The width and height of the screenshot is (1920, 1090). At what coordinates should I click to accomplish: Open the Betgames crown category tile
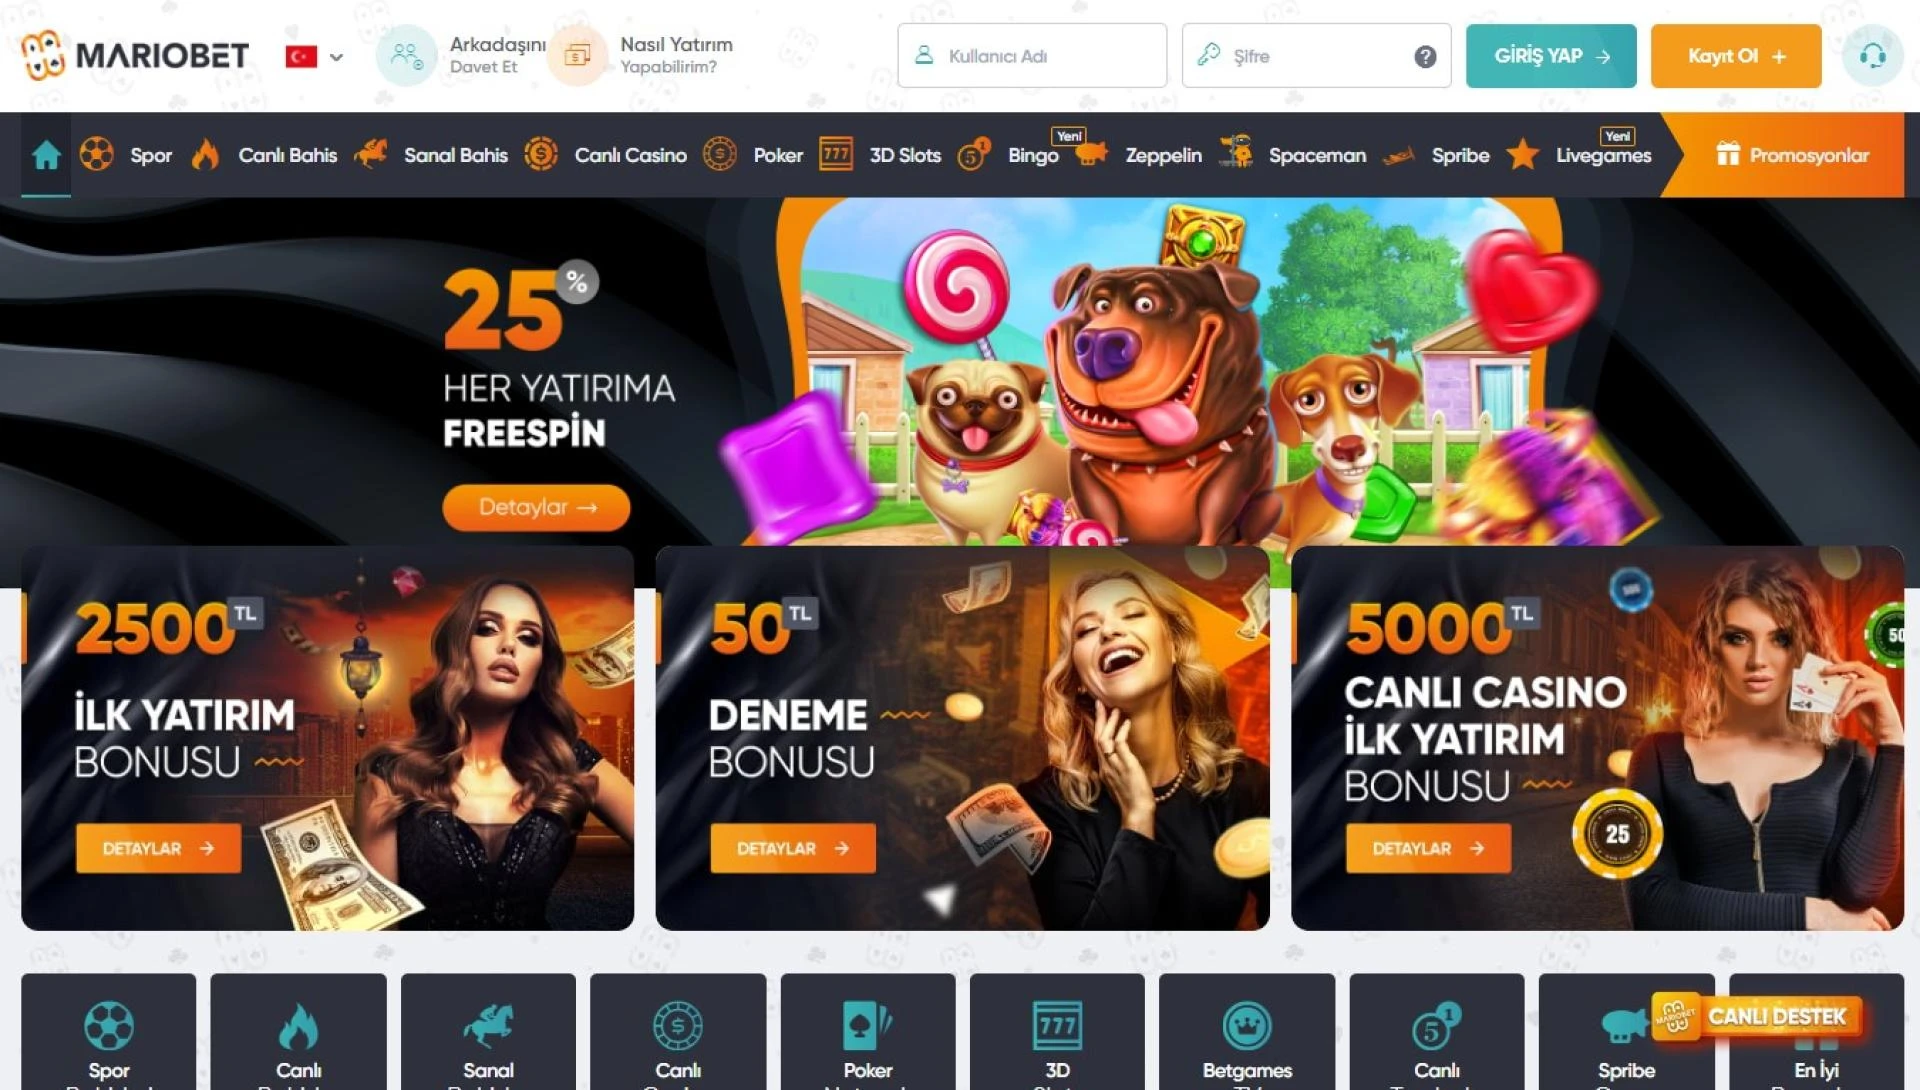(1247, 1032)
